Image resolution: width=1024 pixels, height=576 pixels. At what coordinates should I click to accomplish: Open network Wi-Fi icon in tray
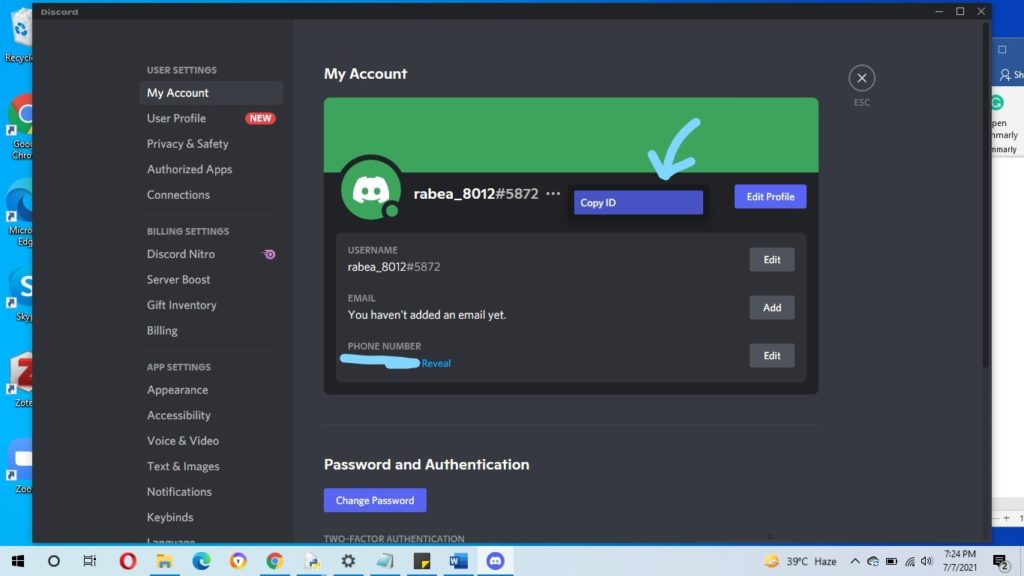(x=909, y=561)
